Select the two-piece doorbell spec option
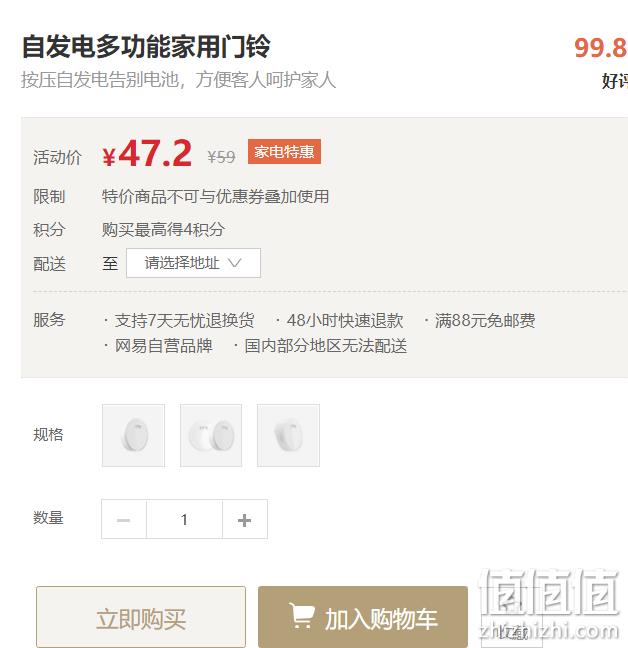The height and width of the screenshot is (648, 628). (211, 436)
